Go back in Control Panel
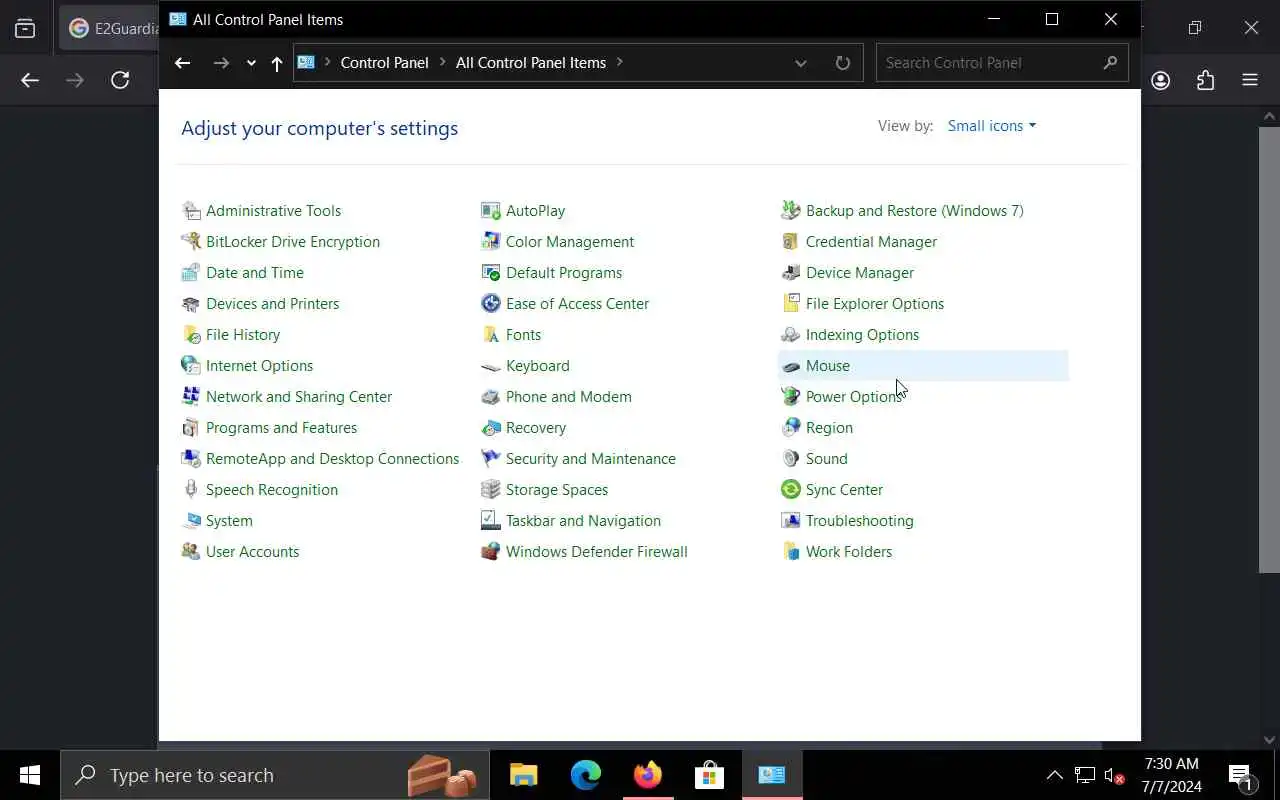Viewport: 1280px width, 800px height. pos(182,63)
